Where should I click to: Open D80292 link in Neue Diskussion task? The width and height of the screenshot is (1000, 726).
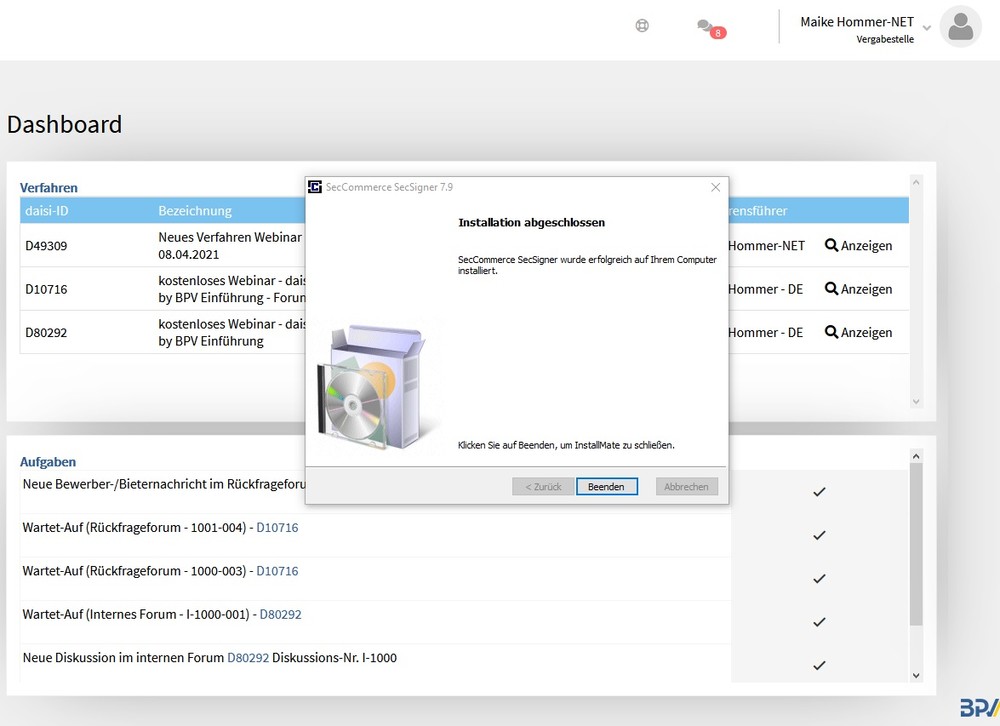coord(248,658)
